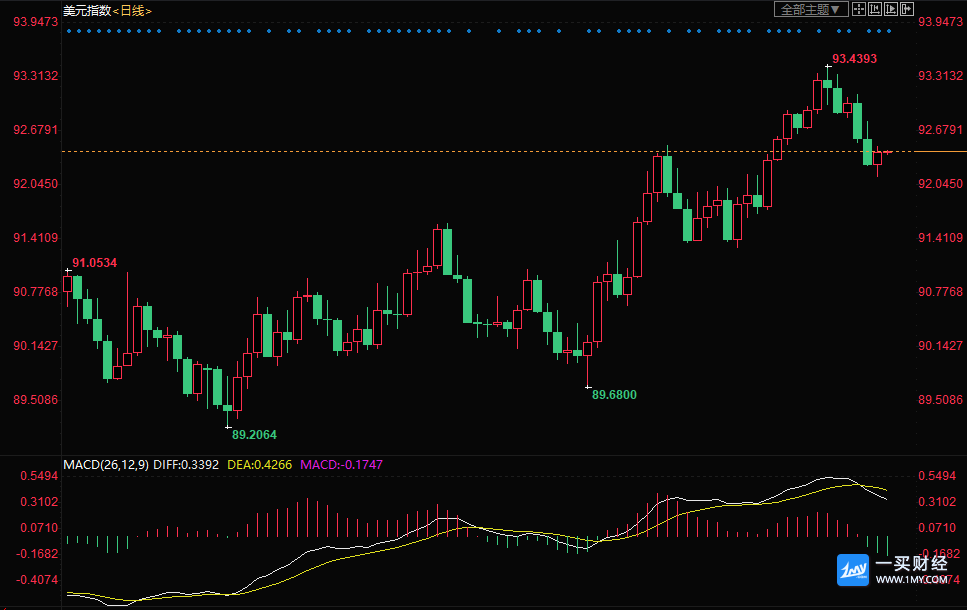967x610 pixels.
Task: Click the 89.6800 low price label
Action: click(x=614, y=395)
